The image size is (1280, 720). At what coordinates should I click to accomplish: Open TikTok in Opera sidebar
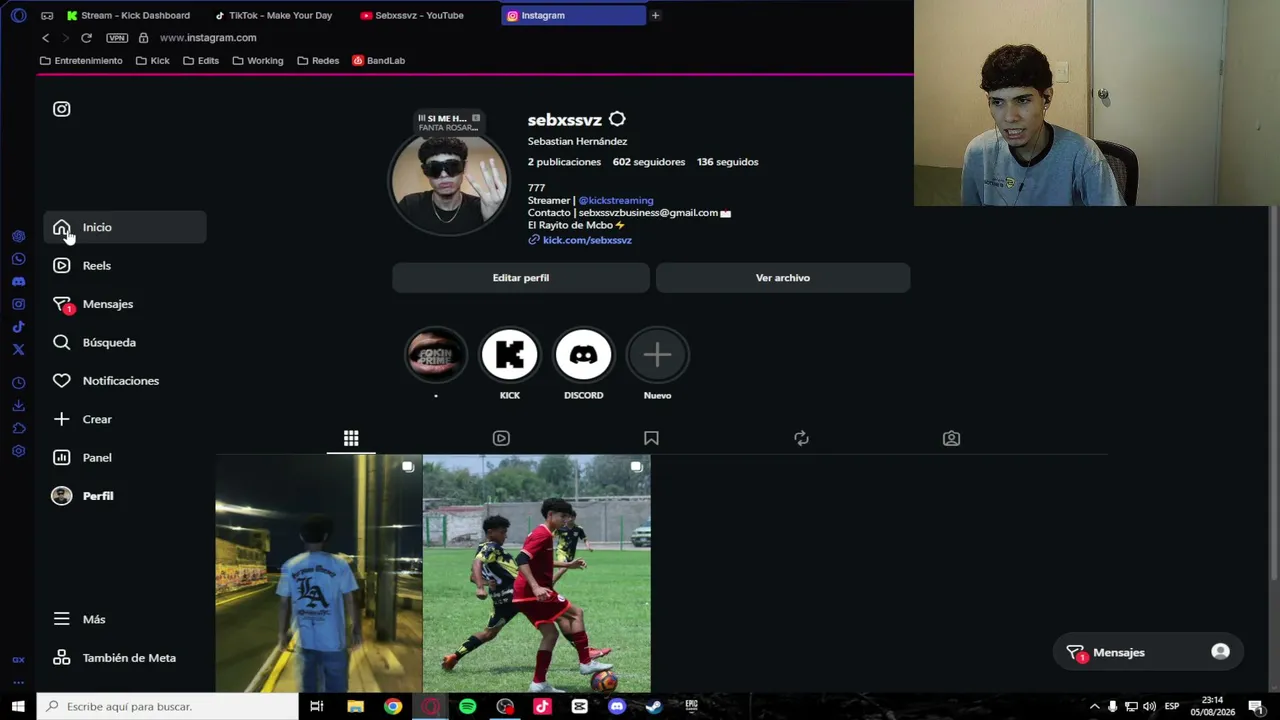pos(18,327)
